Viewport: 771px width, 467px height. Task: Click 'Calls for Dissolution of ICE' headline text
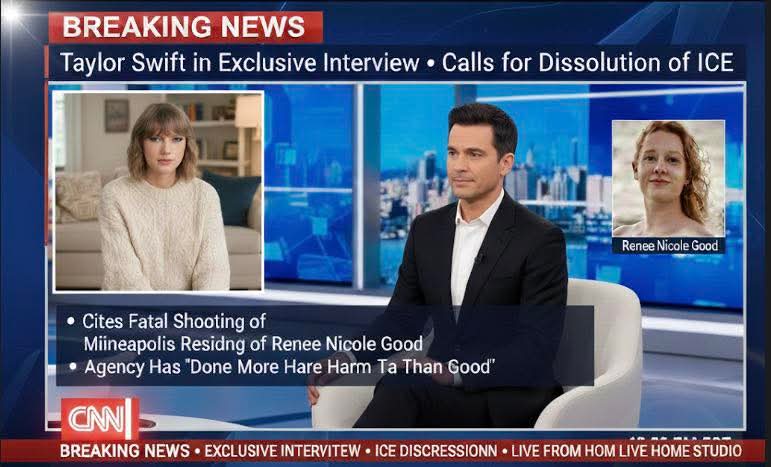(x=587, y=63)
